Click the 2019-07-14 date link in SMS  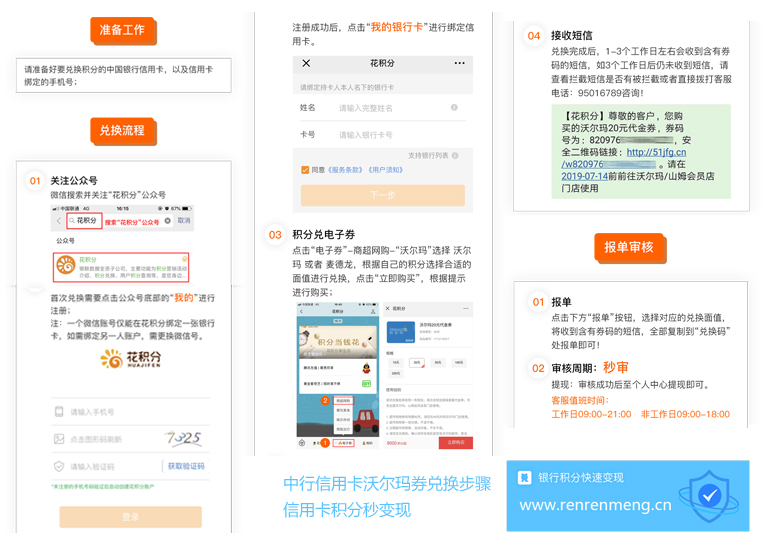(x=584, y=176)
